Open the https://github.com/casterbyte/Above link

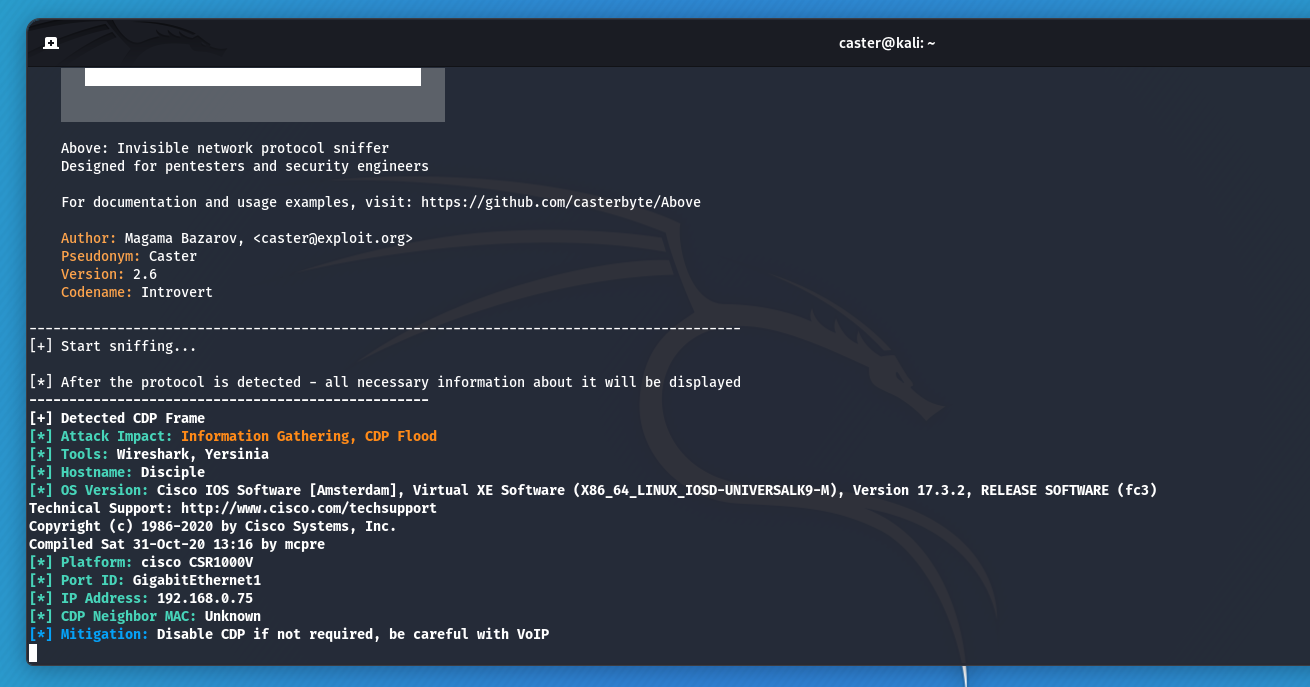coord(561,202)
